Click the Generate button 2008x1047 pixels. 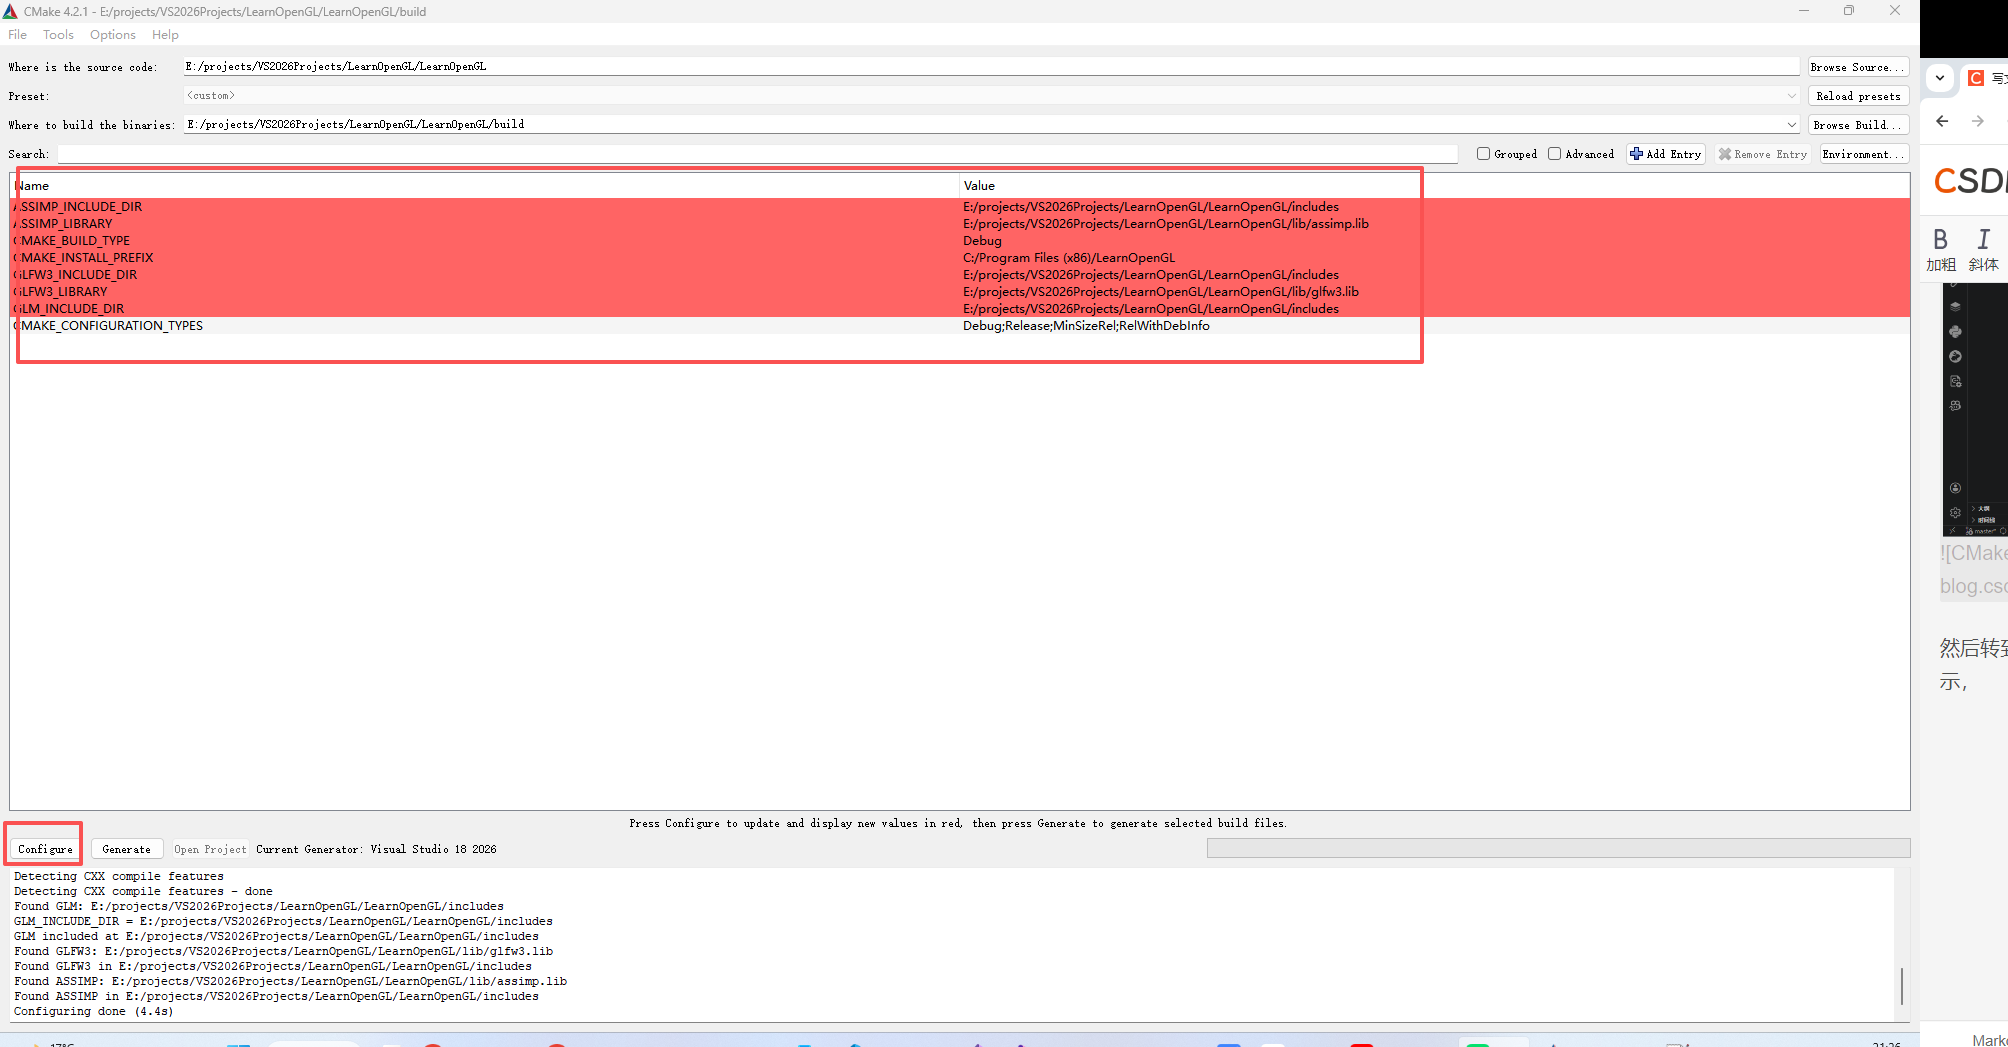point(127,849)
